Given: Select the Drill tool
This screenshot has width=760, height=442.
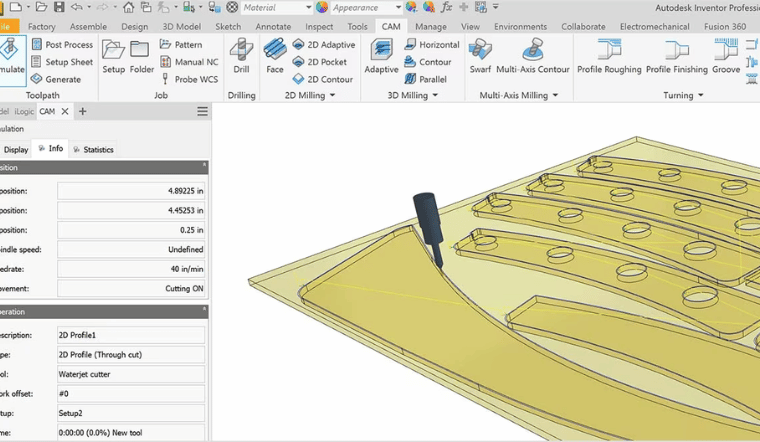Looking at the screenshot, I should (241, 57).
